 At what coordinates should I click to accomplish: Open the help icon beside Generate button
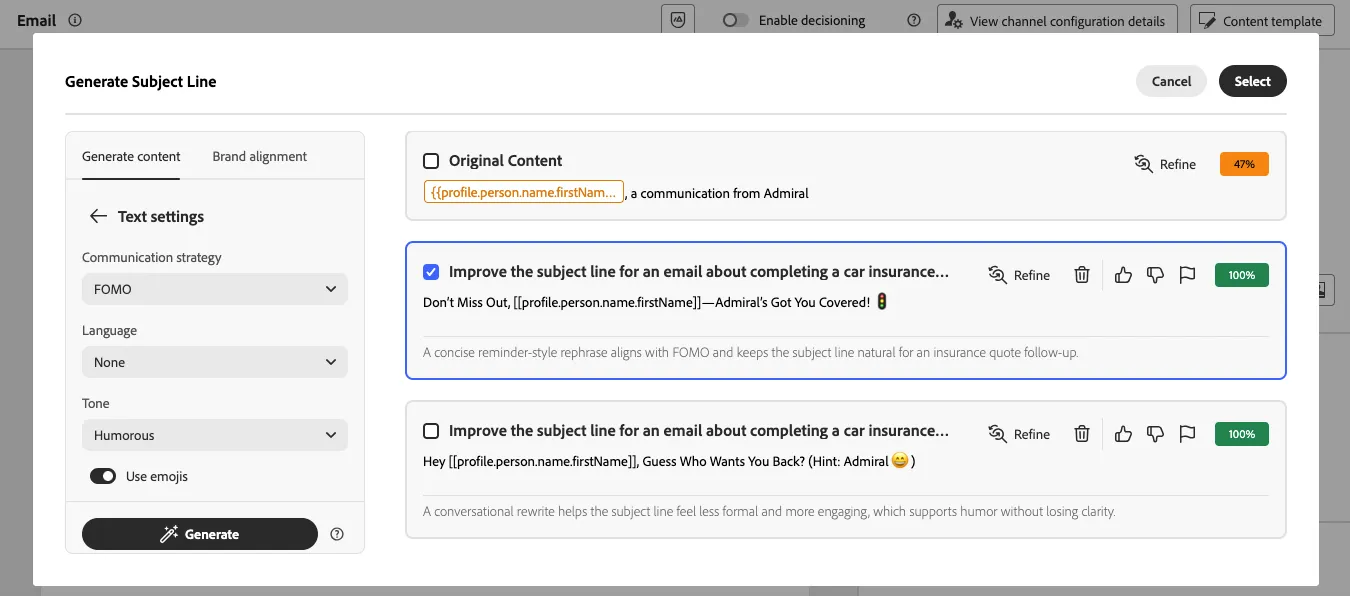tap(337, 534)
